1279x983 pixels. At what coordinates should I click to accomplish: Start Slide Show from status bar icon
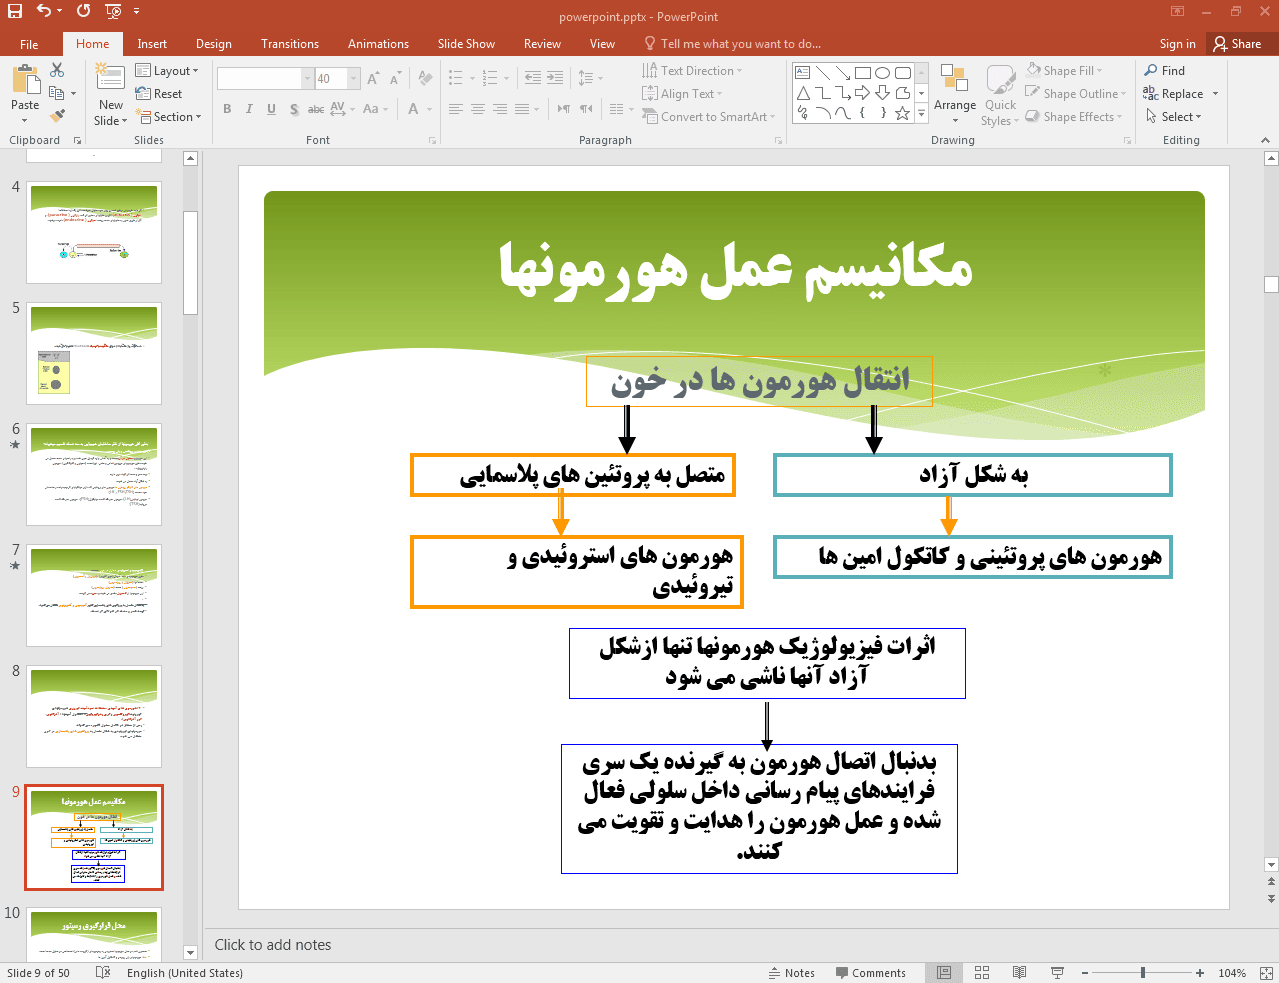(x=1057, y=973)
